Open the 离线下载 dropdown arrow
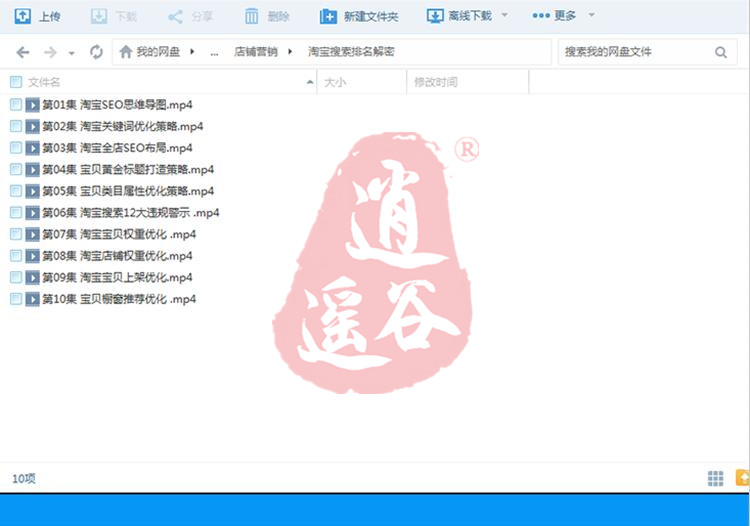 pyautogui.click(x=505, y=15)
